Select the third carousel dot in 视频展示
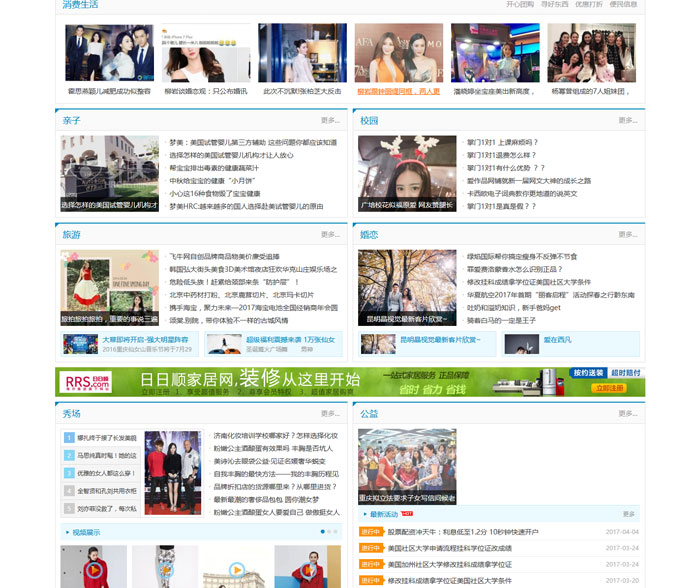 click(336, 532)
